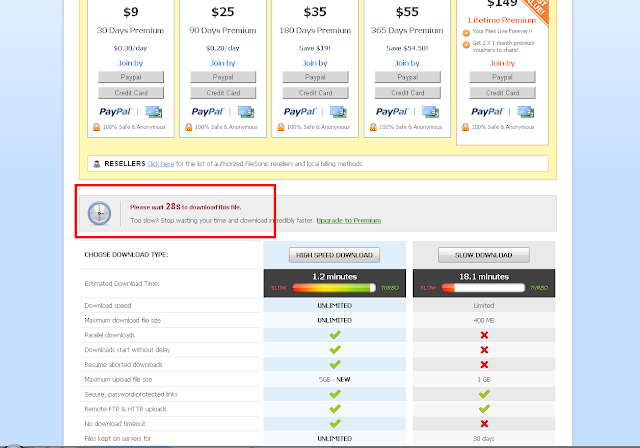Choose Credit Card for Lifetime Premium plan
640x448 pixels.
(502, 93)
